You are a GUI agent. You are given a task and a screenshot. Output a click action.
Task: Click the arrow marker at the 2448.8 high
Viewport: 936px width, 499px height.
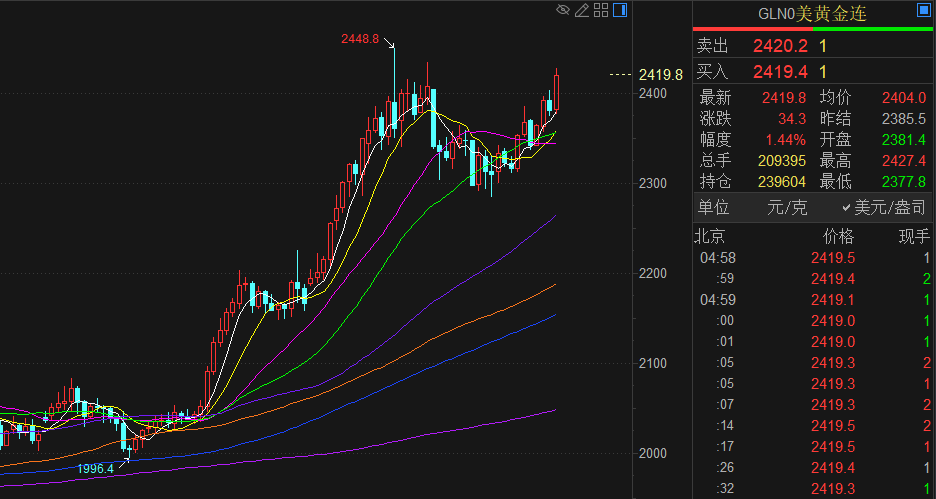(390, 44)
